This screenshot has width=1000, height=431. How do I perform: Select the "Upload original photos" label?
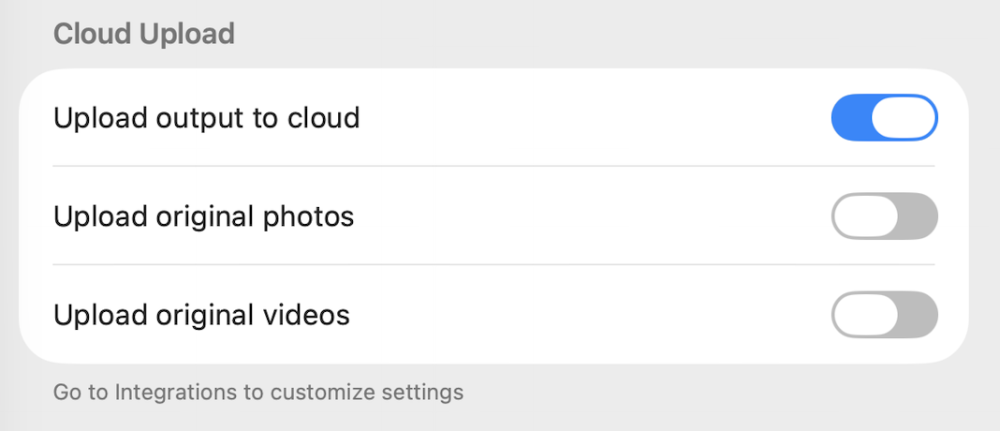(203, 216)
